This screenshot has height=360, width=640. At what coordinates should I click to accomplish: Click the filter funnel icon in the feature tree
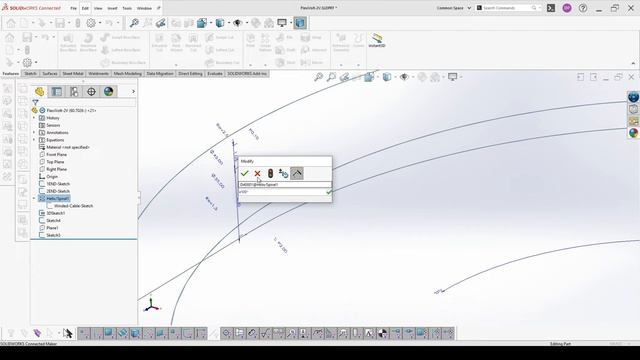tap(36, 102)
